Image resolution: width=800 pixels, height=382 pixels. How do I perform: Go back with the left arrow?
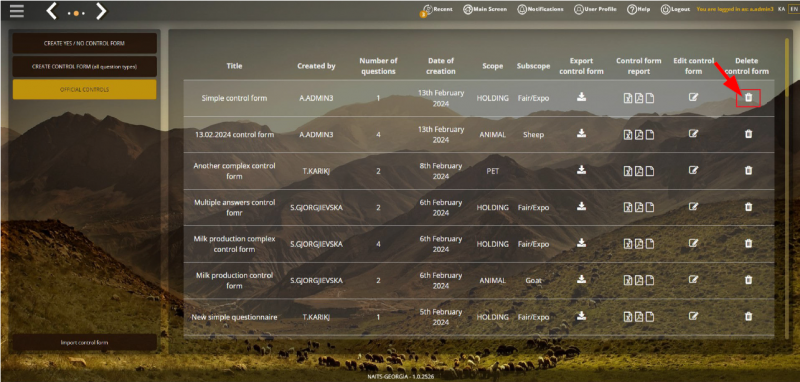52,11
